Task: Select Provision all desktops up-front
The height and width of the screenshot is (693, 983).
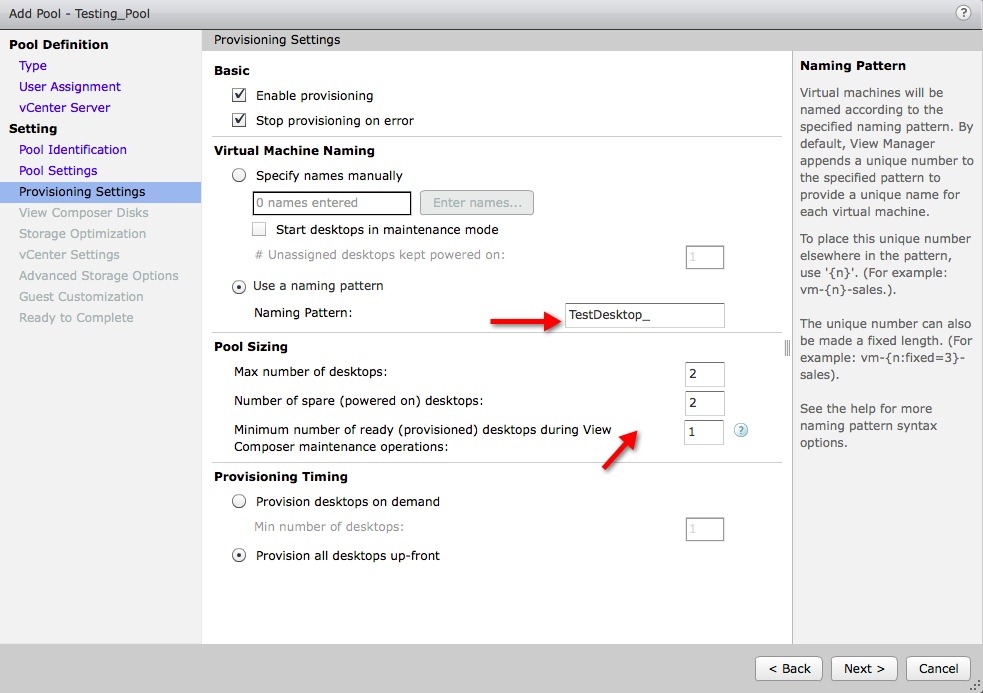Action: [239, 556]
